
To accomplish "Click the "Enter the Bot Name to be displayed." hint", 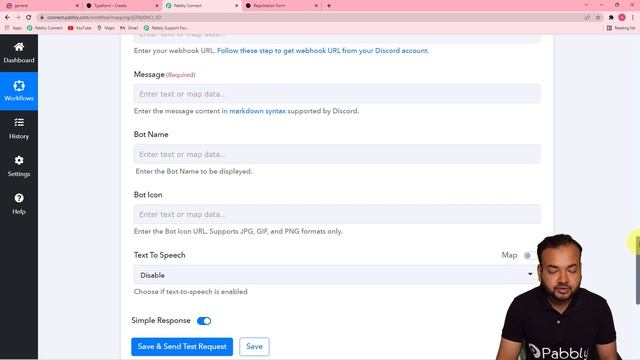I will (x=194, y=171).
